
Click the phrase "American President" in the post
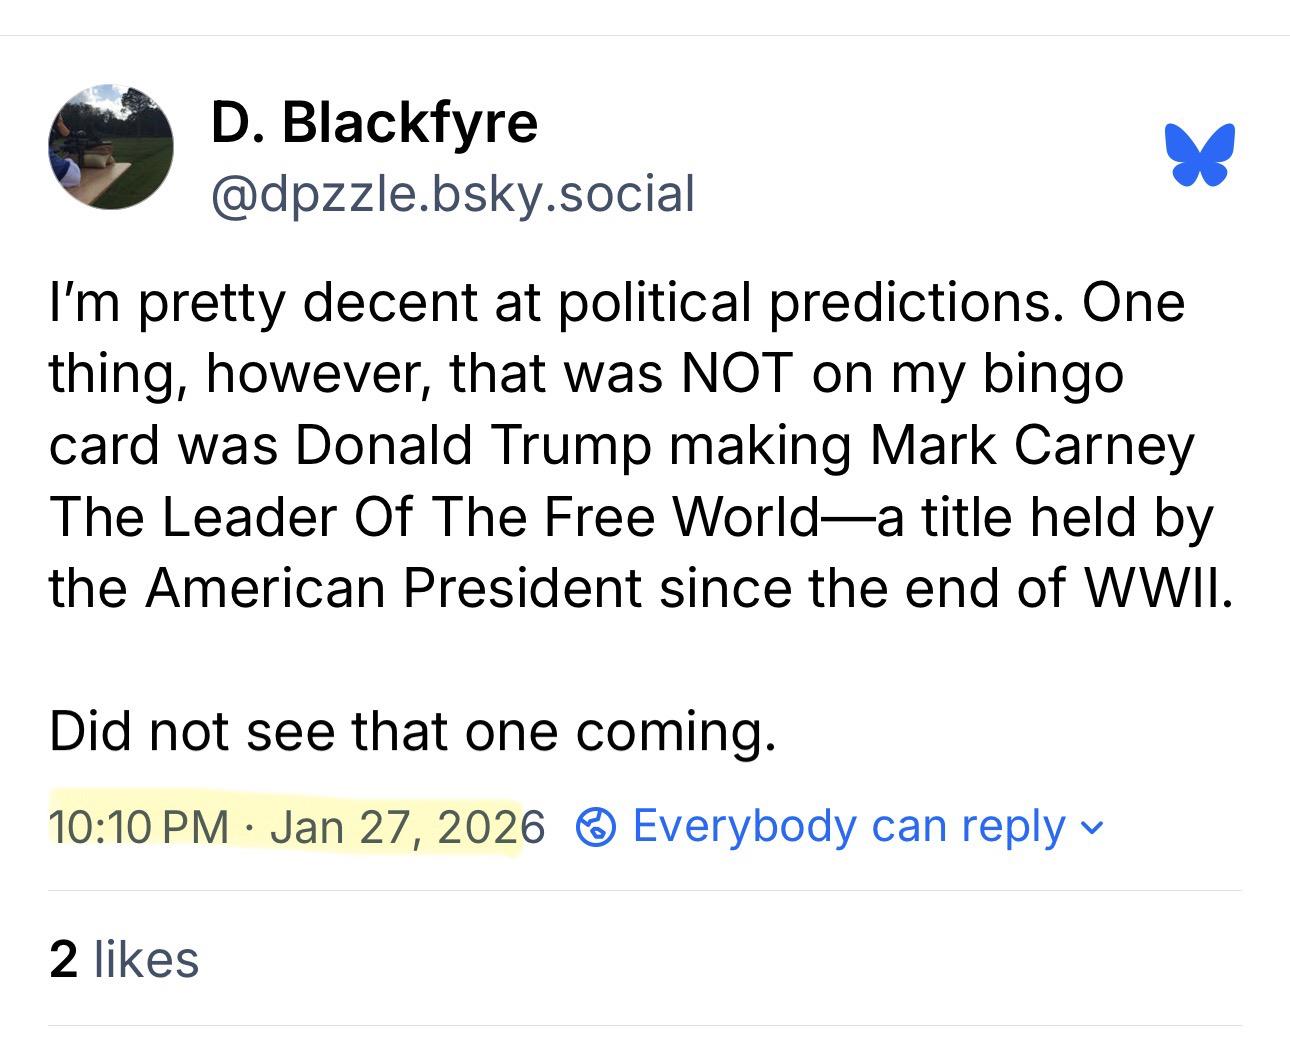394,587
